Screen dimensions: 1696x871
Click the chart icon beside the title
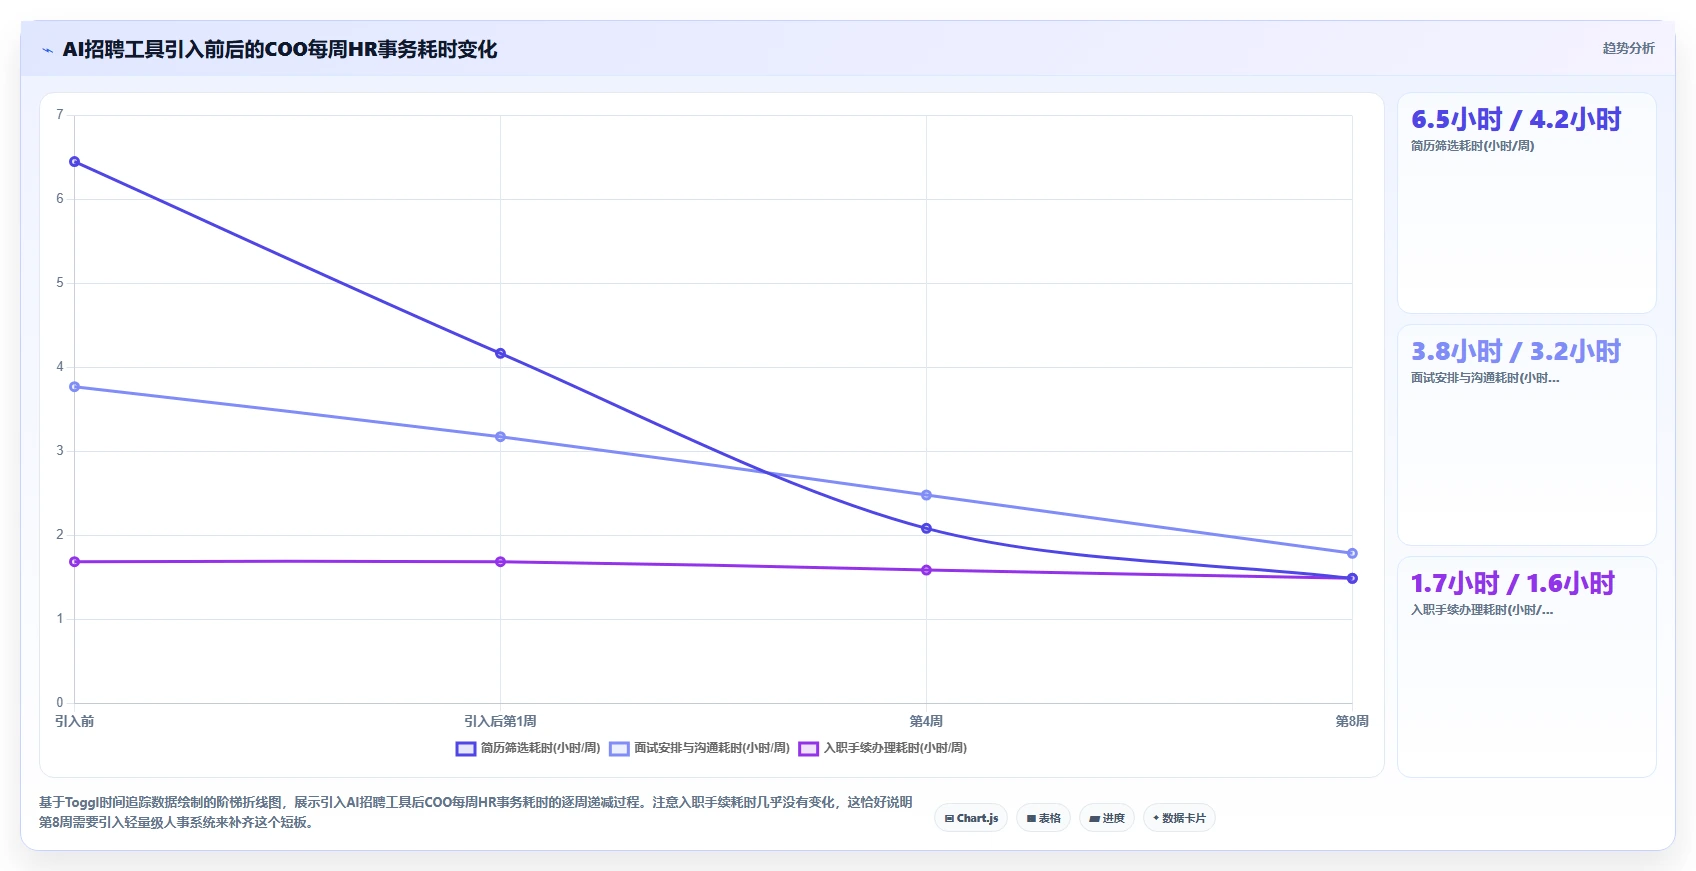pyautogui.click(x=47, y=50)
